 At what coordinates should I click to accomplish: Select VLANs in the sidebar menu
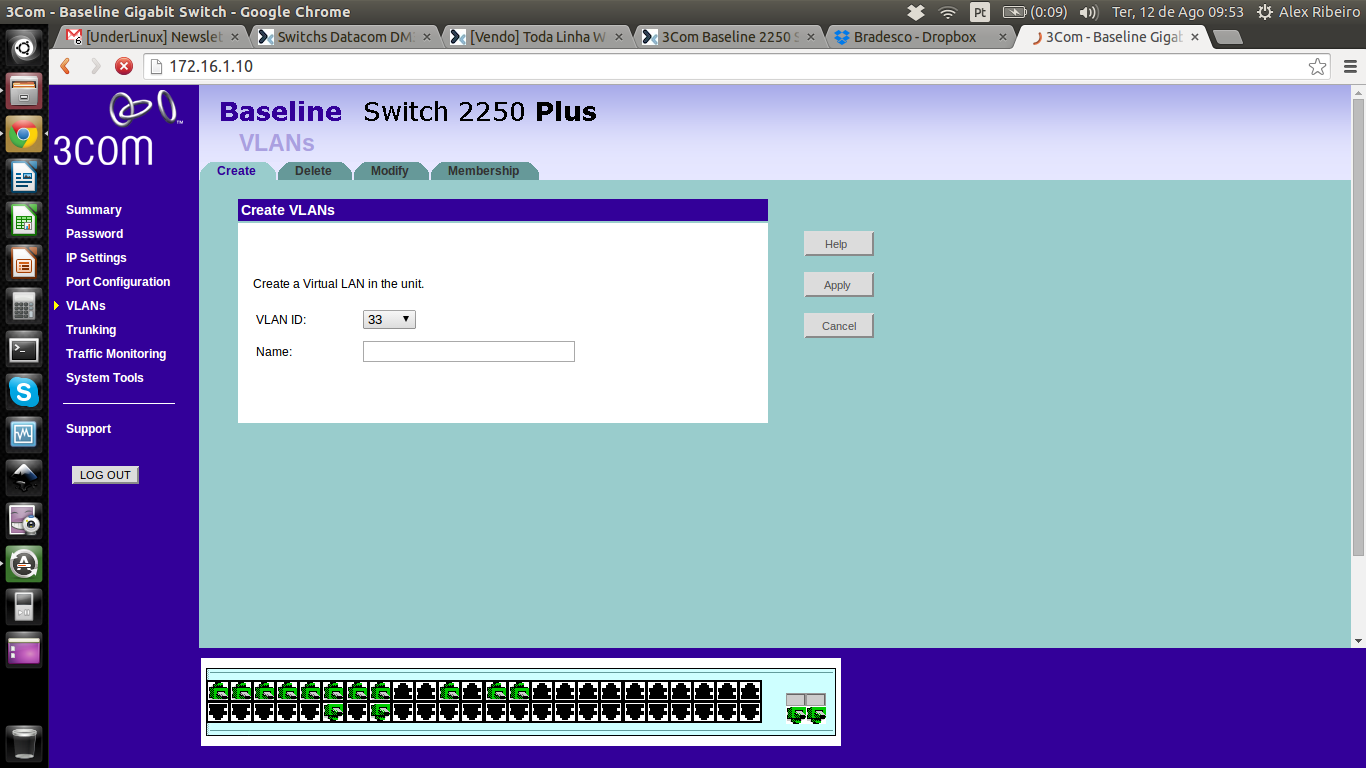tap(86, 306)
